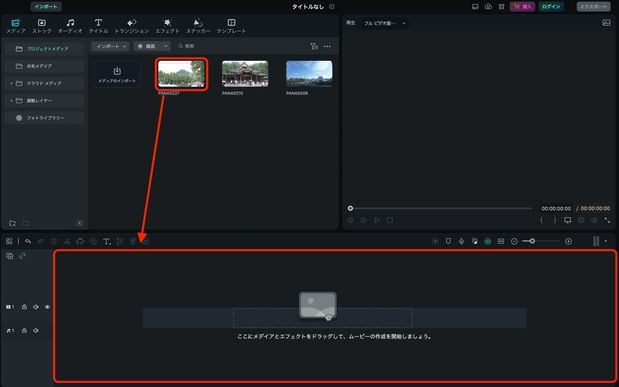Collapse the media sidebar with the arrow button
This screenshot has width=619, height=387.
(80, 223)
